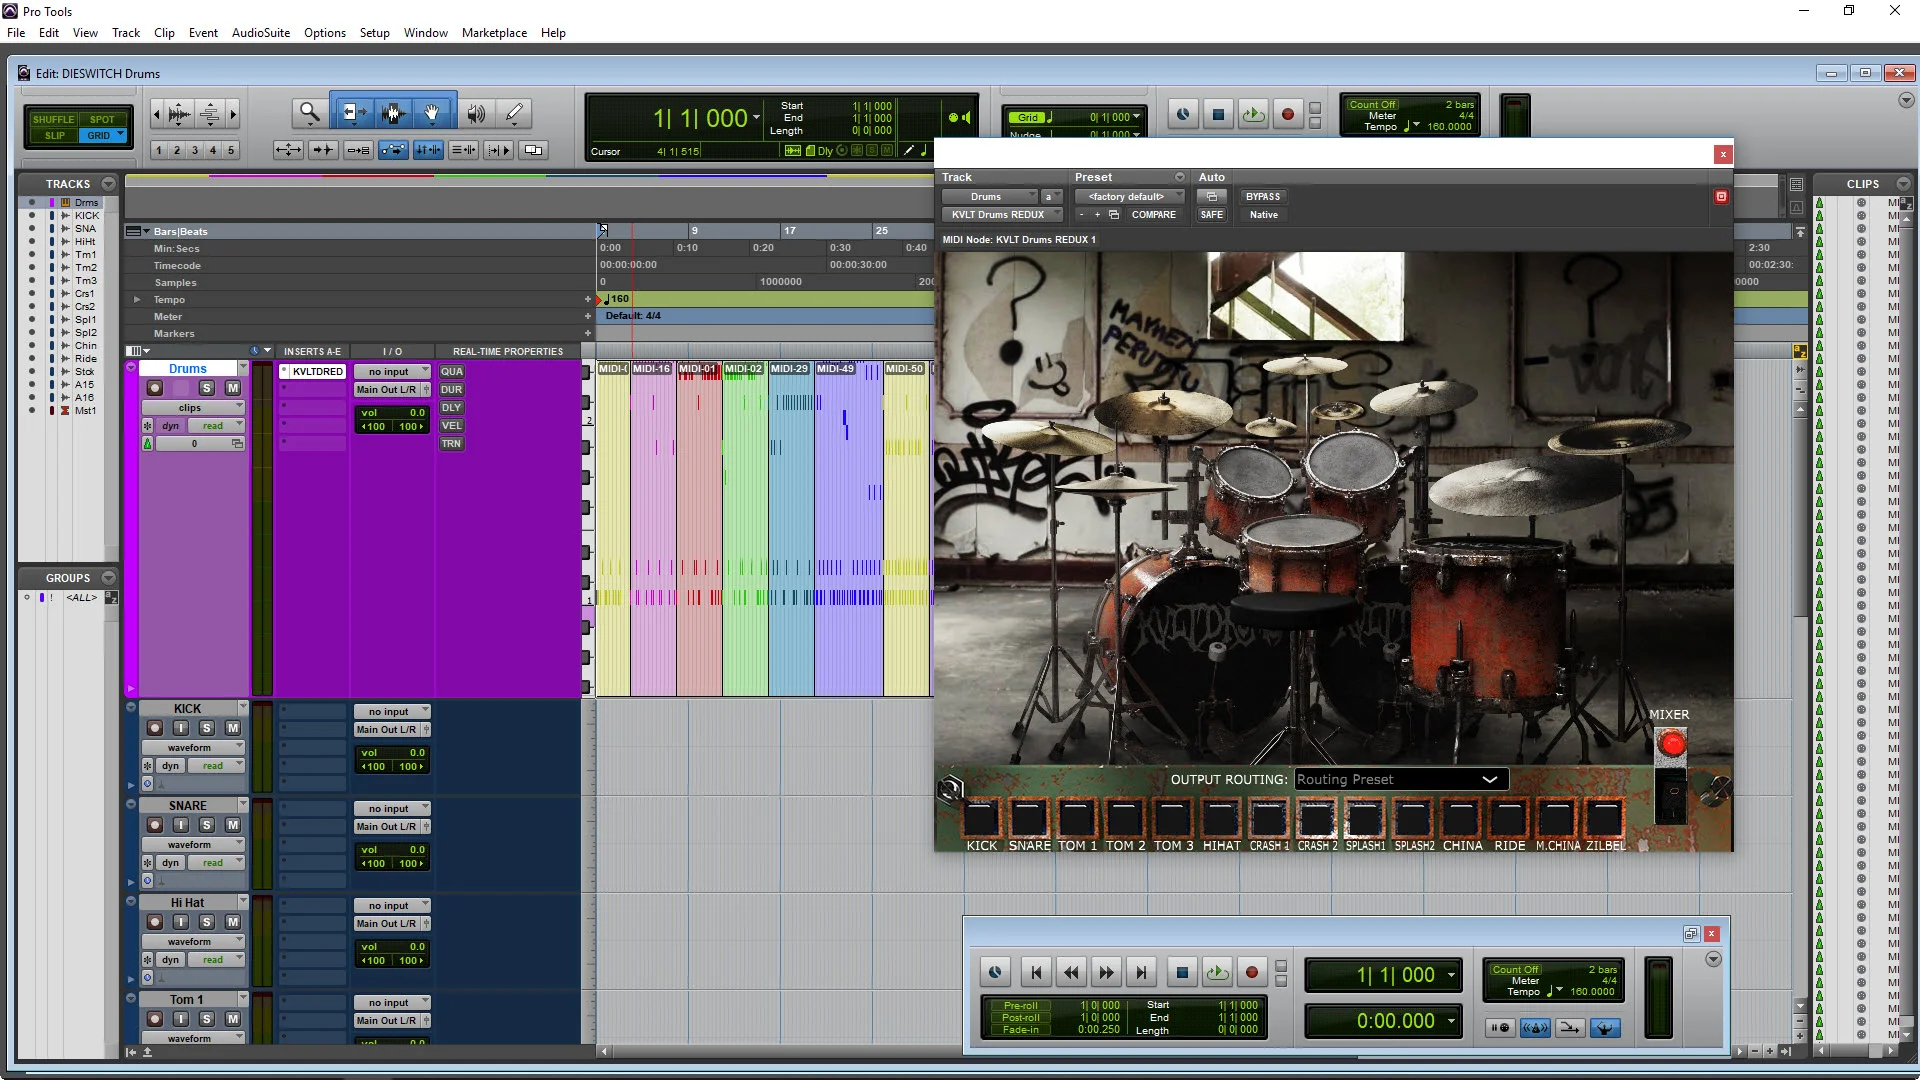Open the TRACKS list pop-up menu
The height and width of the screenshot is (1080, 1920).
[108, 184]
